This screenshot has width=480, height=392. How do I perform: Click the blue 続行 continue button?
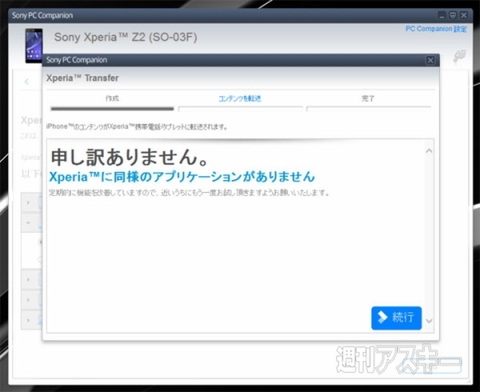click(x=396, y=318)
